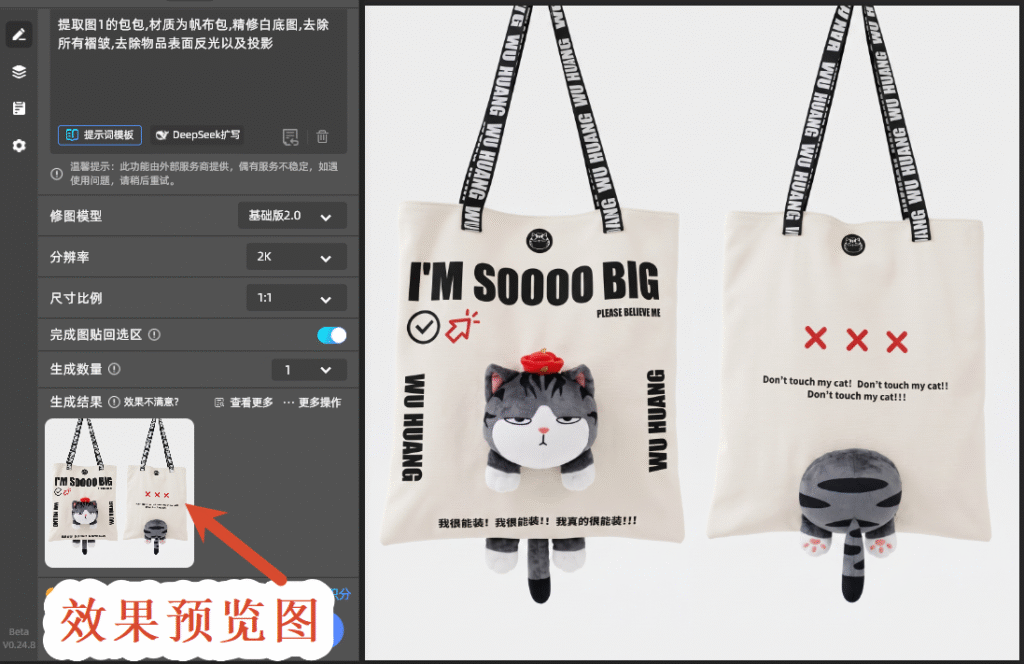Click the prompt history icon
Image resolution: width=1024 pixels, height=664 pixels.
tap(290, 136)
